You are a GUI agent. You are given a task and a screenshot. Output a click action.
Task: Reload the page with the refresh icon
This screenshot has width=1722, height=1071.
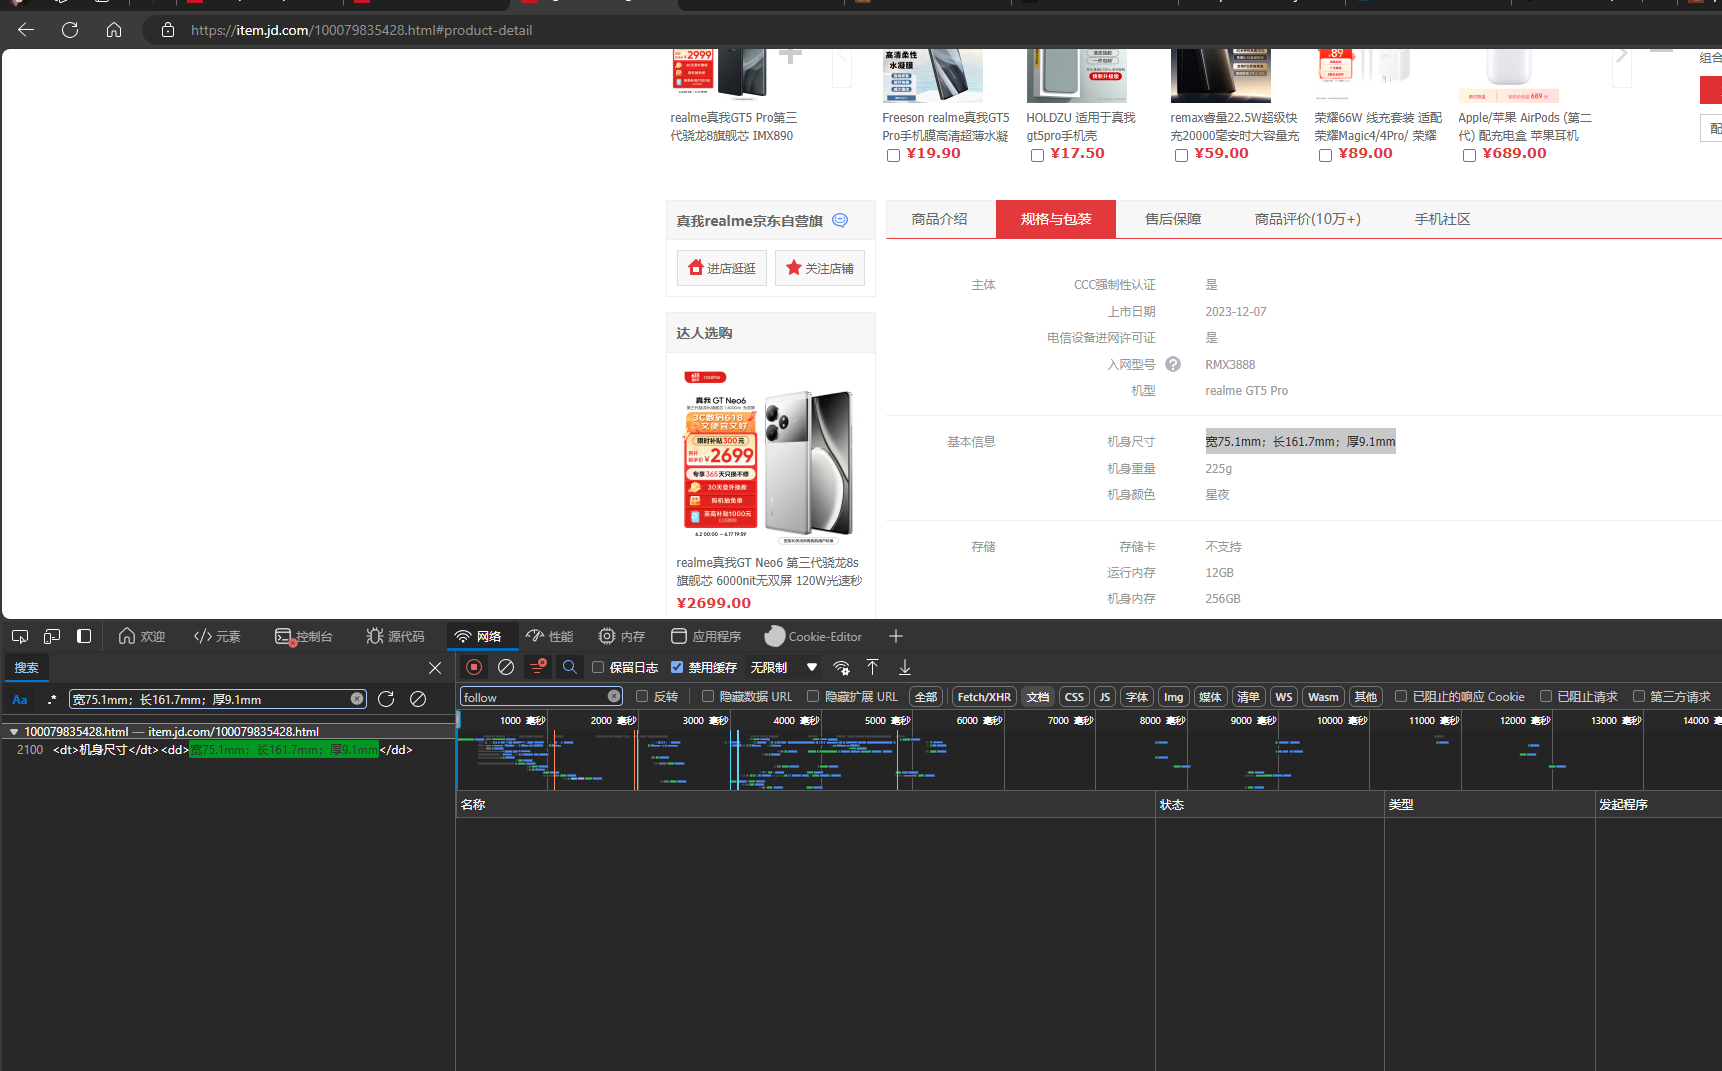70,30
